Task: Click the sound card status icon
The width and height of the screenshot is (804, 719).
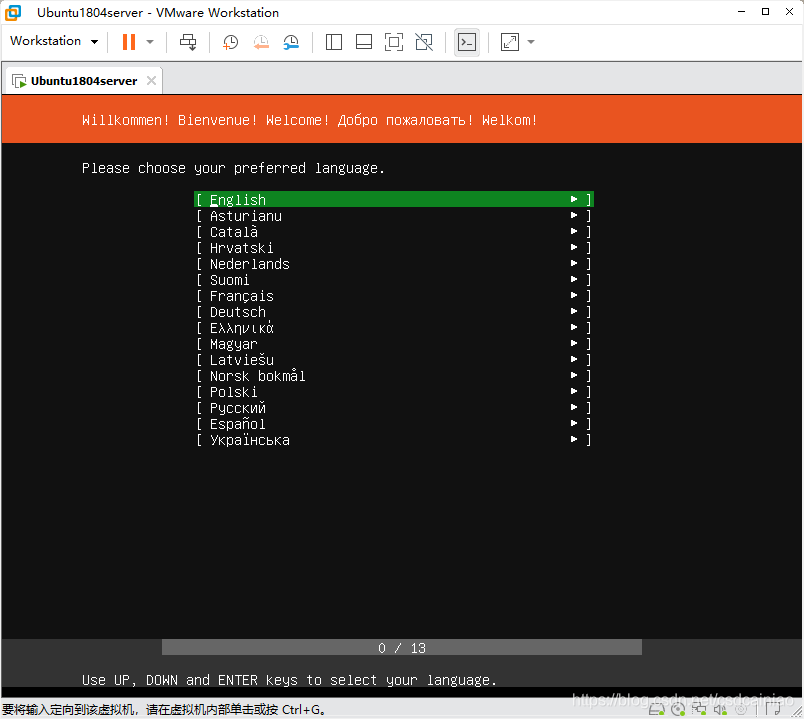Action: point(720,710)
